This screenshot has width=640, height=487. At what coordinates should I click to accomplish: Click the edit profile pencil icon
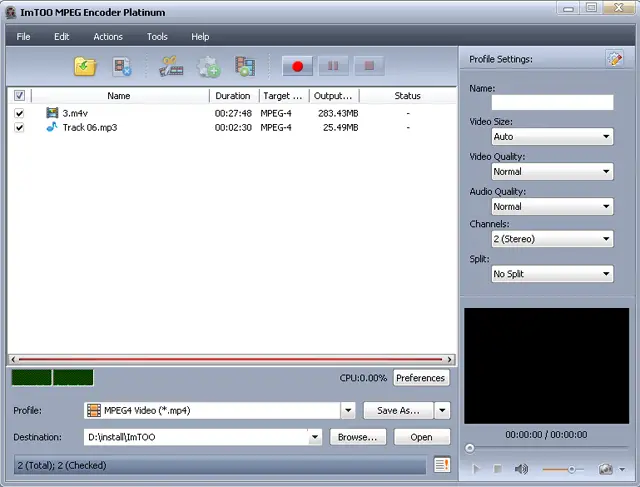615,59
